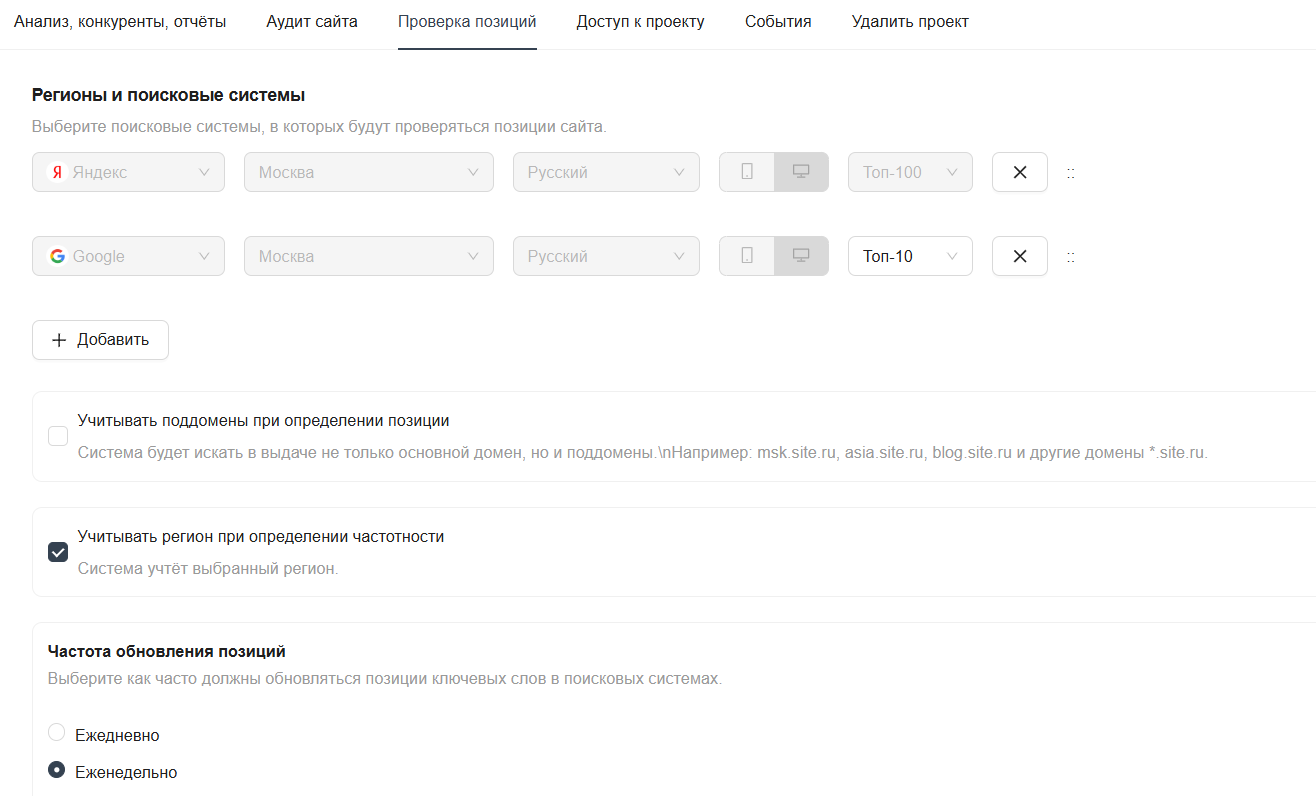Select desktop device icon in Yandex row

tap(800, 172)
